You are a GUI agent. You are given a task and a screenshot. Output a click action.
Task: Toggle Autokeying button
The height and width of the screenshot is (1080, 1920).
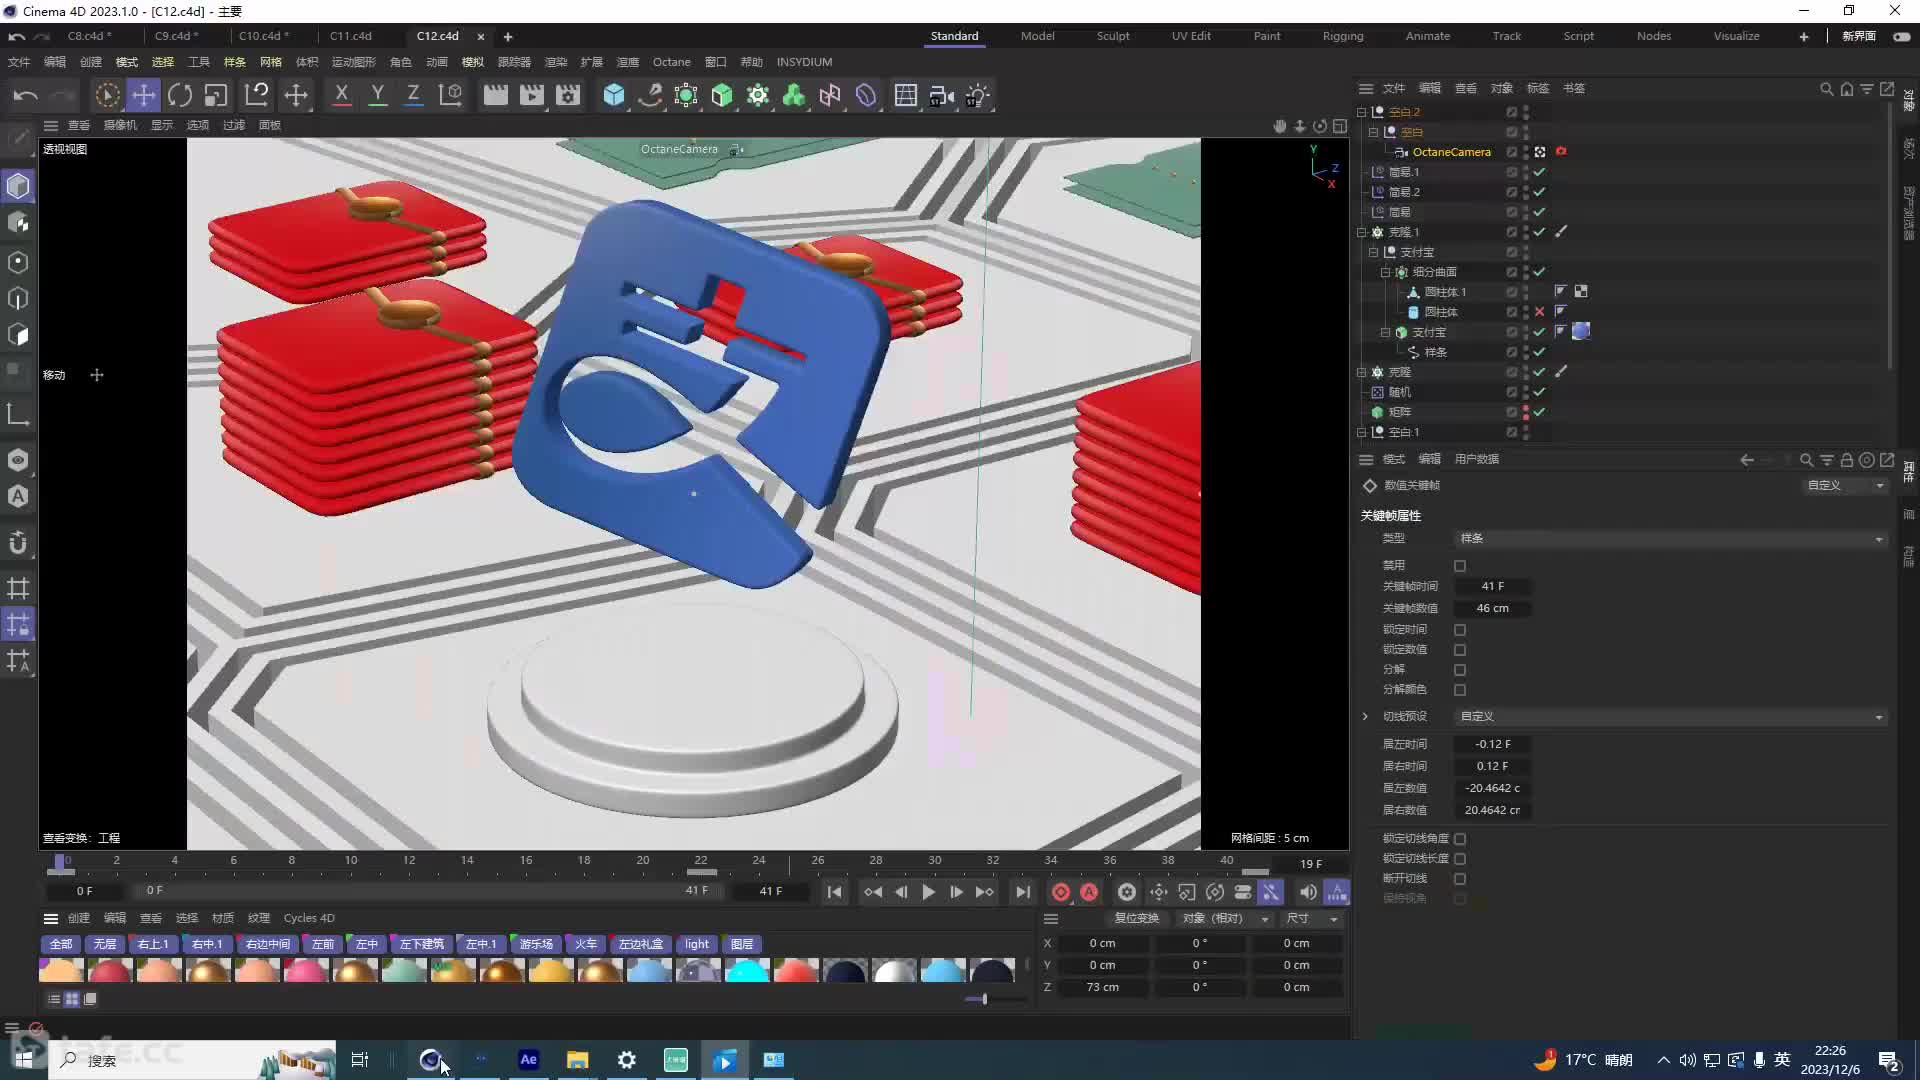pyautogui.click(x=1089, y=892)
